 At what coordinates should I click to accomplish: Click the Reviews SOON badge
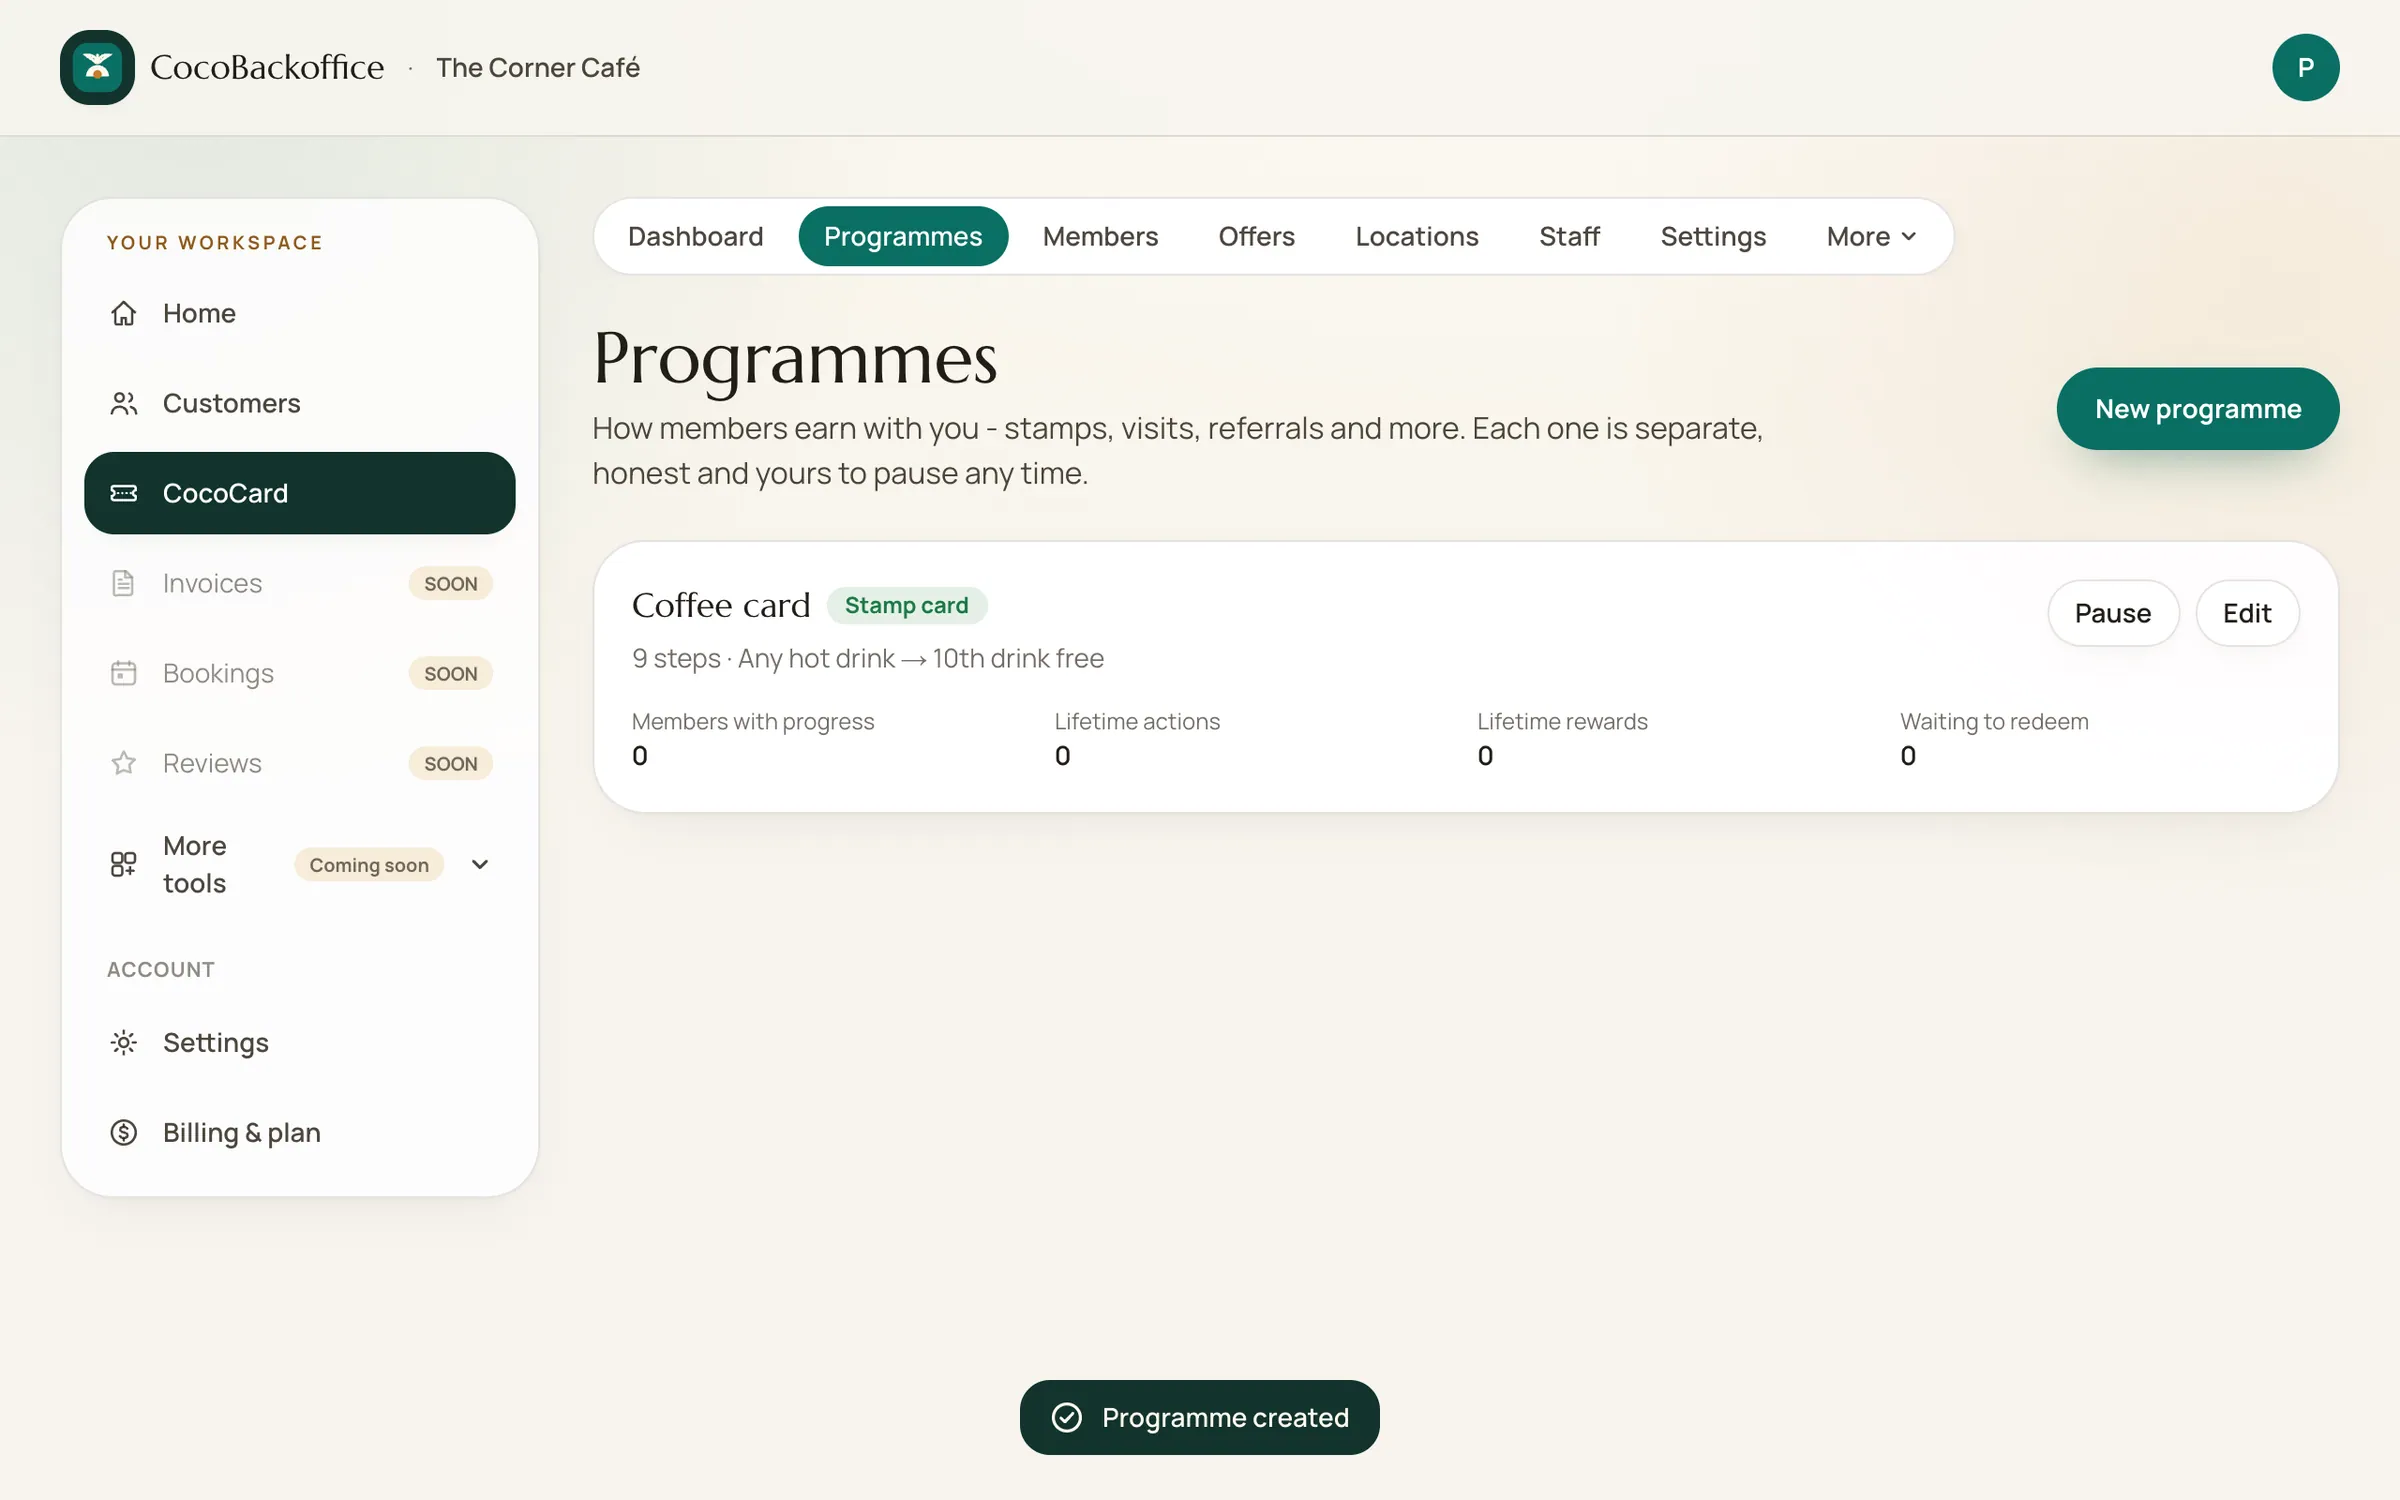(x=450, y=763)
